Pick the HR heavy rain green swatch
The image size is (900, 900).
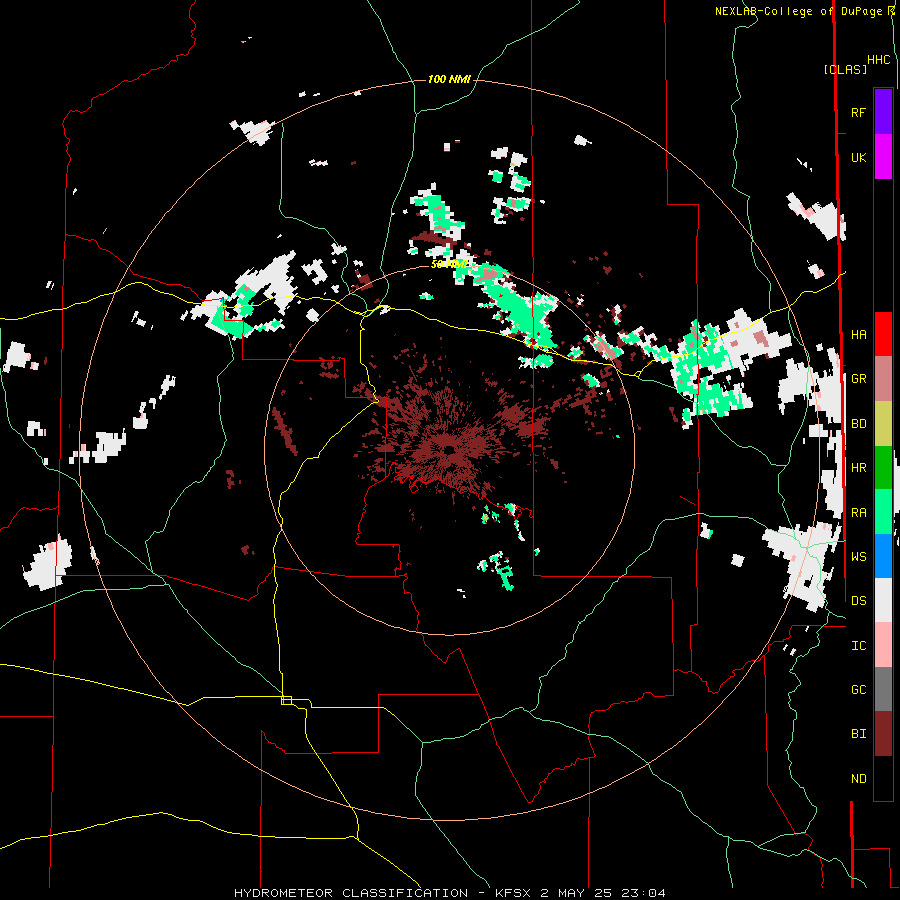point(883,467)
